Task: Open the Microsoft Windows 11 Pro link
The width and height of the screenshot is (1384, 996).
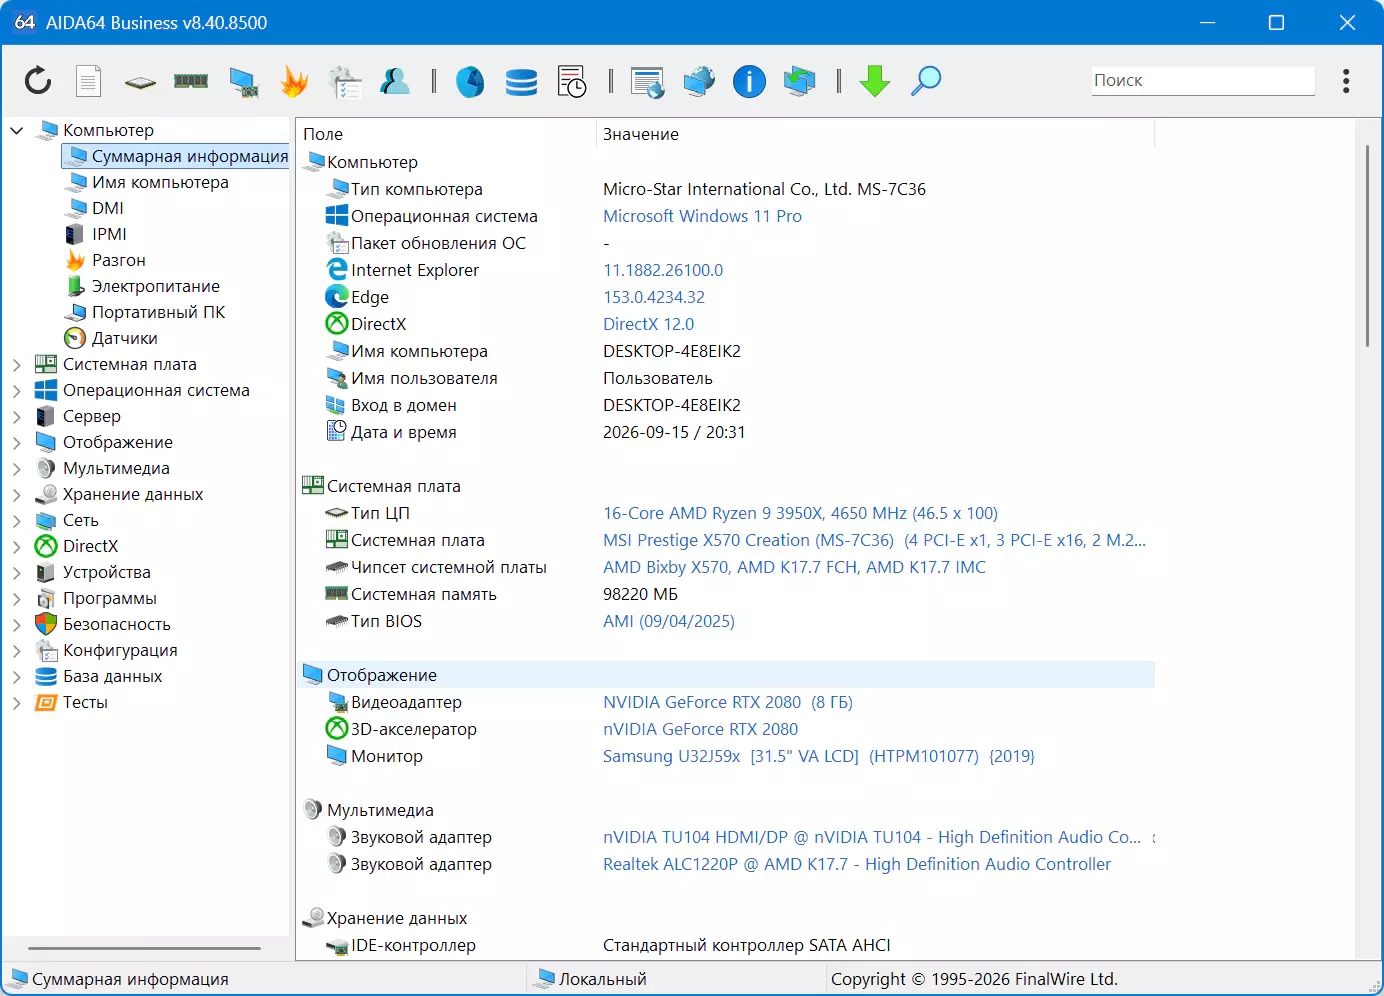Action: point(702,216)
